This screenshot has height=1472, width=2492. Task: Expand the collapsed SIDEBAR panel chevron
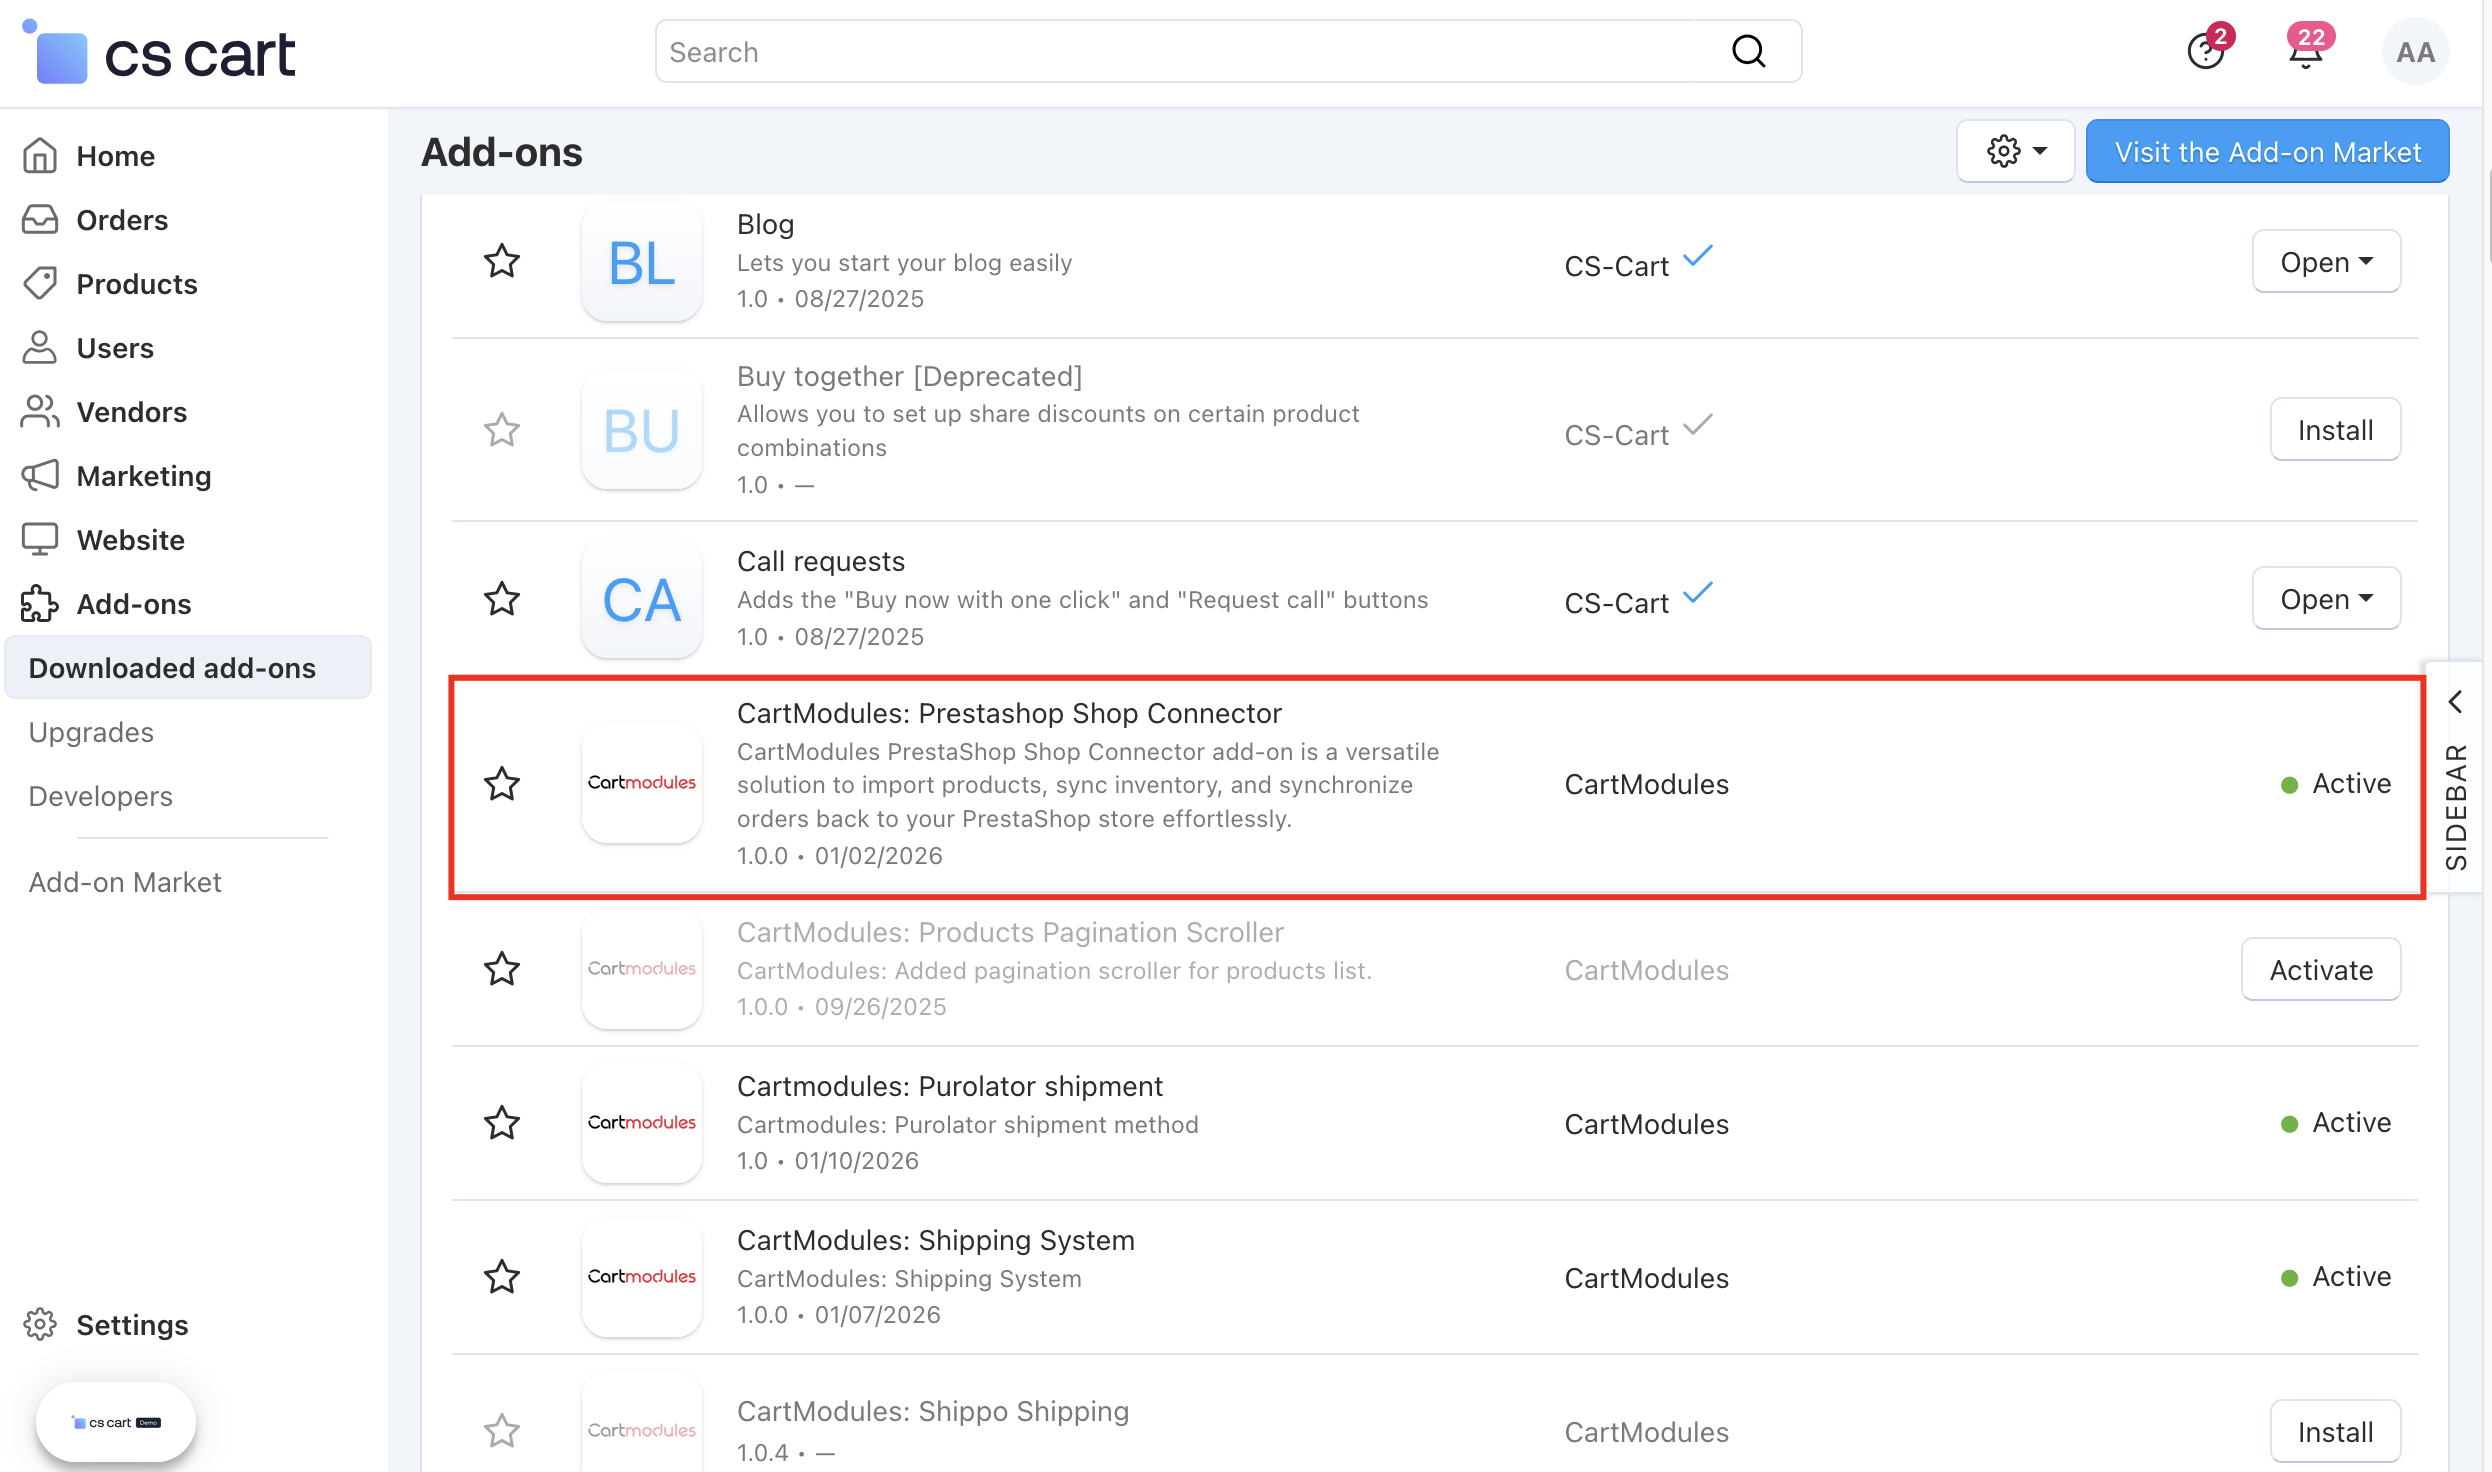[2455, 702]
